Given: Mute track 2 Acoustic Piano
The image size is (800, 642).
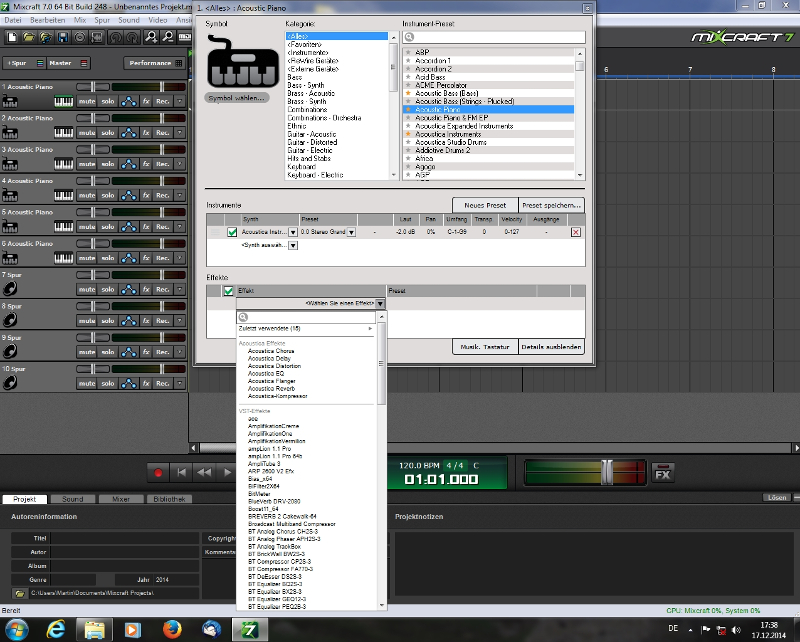Looking at the screenshot, I should pos(87,133).
